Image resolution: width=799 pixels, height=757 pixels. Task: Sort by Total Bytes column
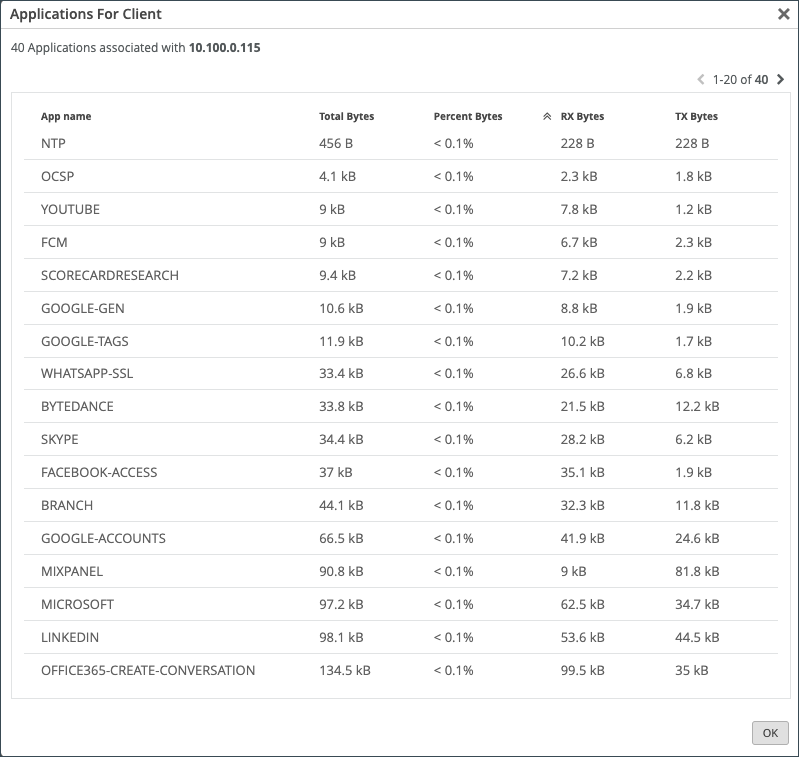pyautogui.click(x=347, y=116)
